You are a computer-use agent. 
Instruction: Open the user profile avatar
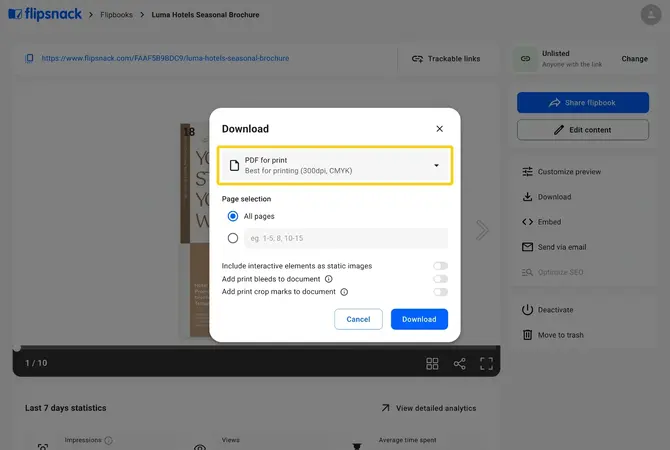(x=651, y=15)
